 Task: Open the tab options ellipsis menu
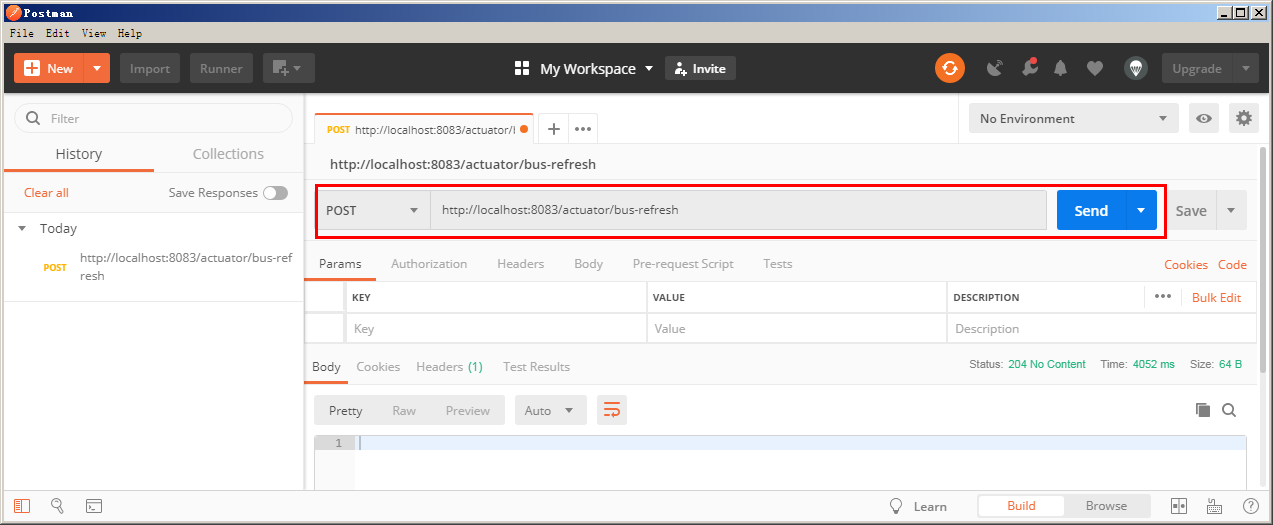(583, 129)
